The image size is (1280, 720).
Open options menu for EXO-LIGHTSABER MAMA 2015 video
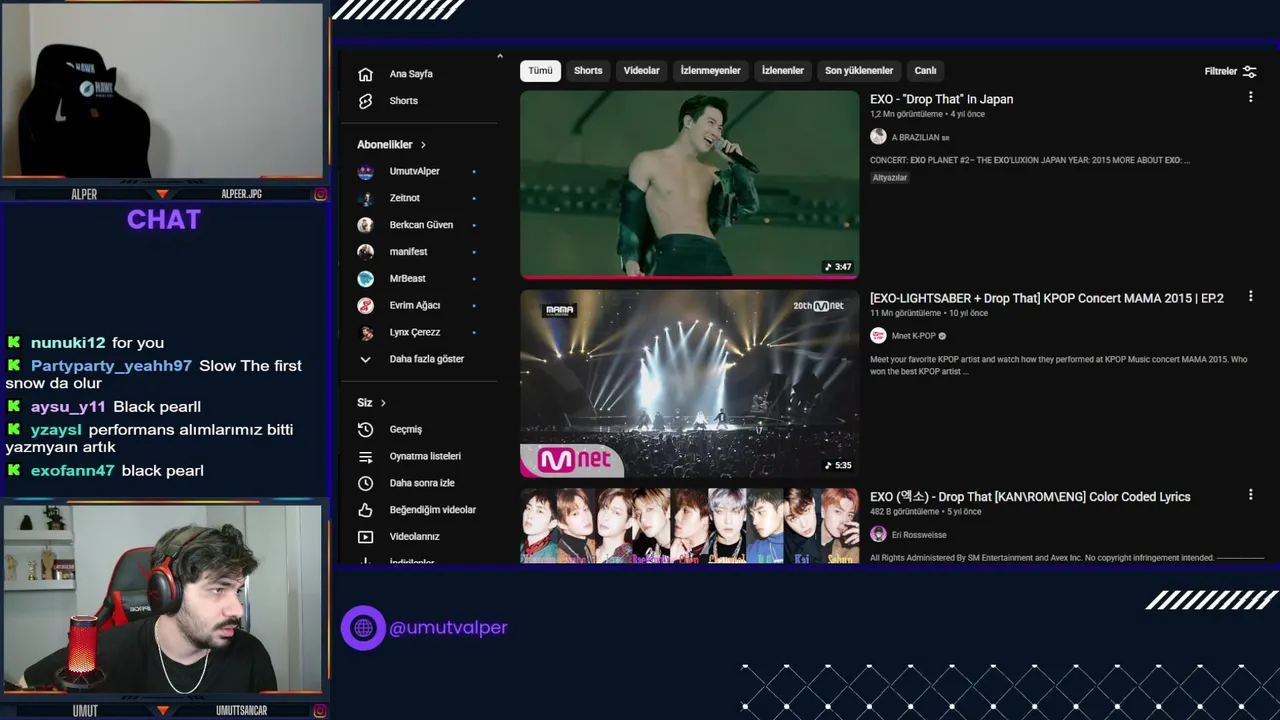click(1250, 297)
